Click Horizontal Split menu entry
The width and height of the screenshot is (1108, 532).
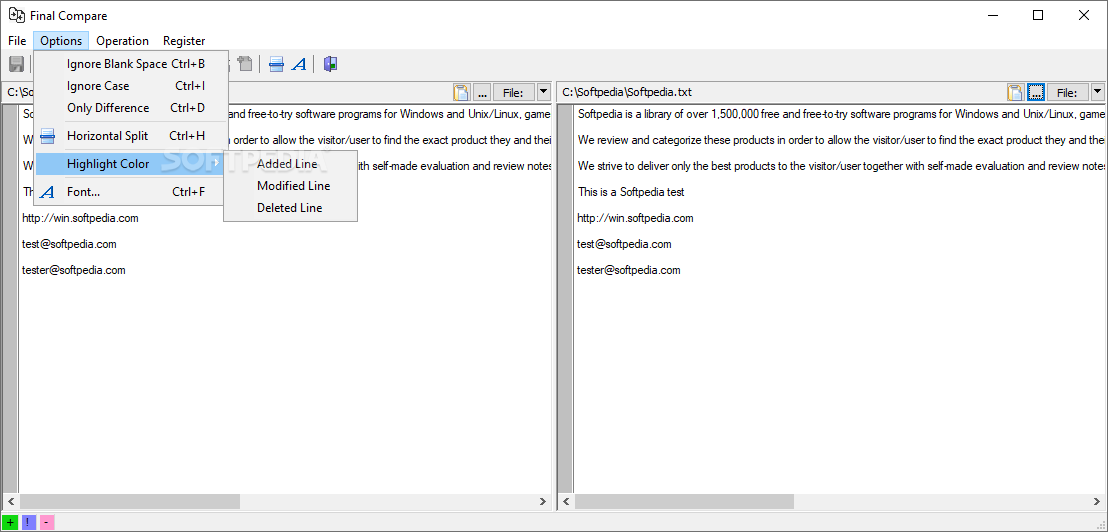[131, 136]
